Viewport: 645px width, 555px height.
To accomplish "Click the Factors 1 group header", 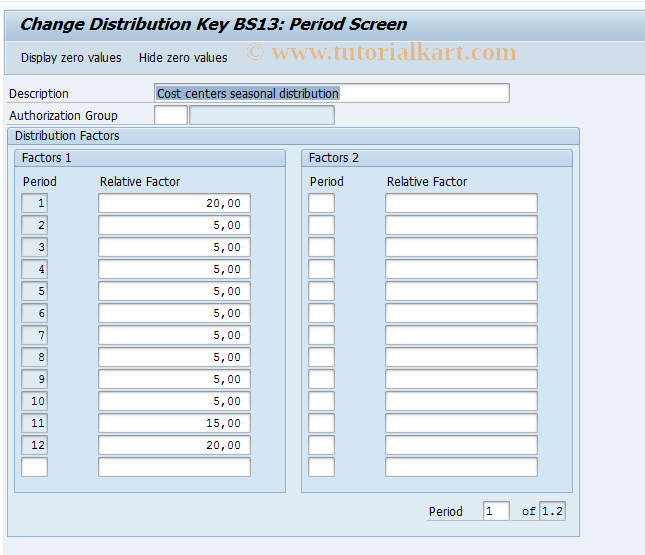I will (x=150, y=158).
